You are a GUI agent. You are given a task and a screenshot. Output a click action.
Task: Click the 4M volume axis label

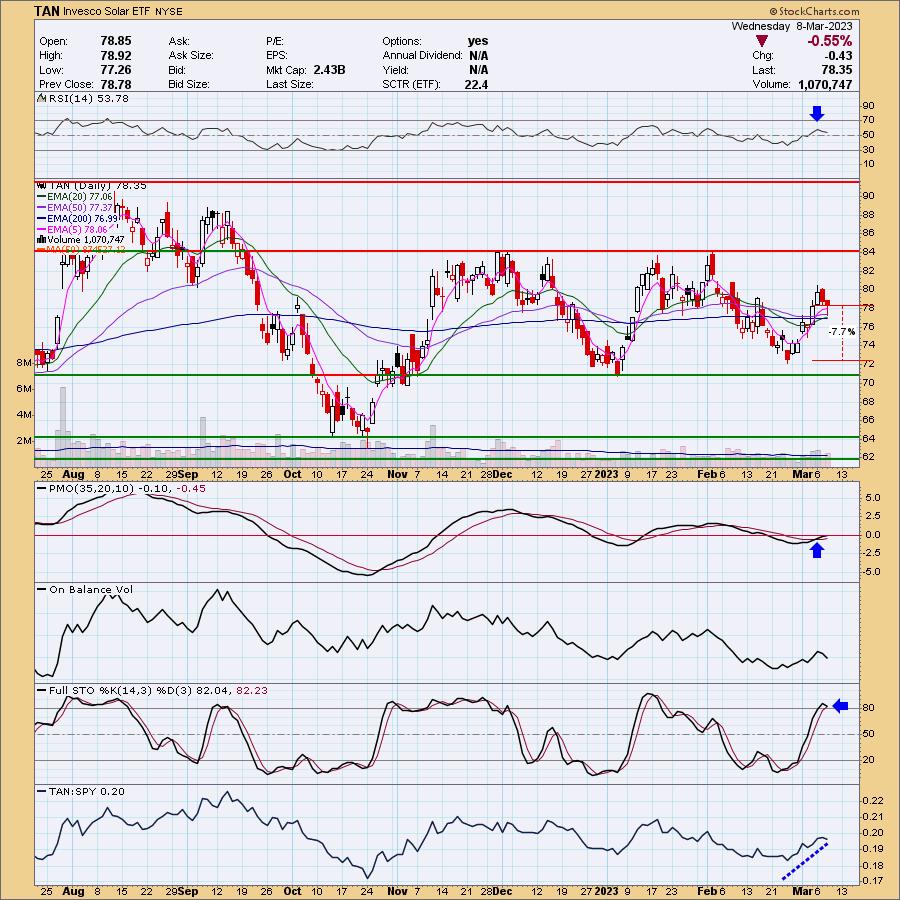(24, 414)
